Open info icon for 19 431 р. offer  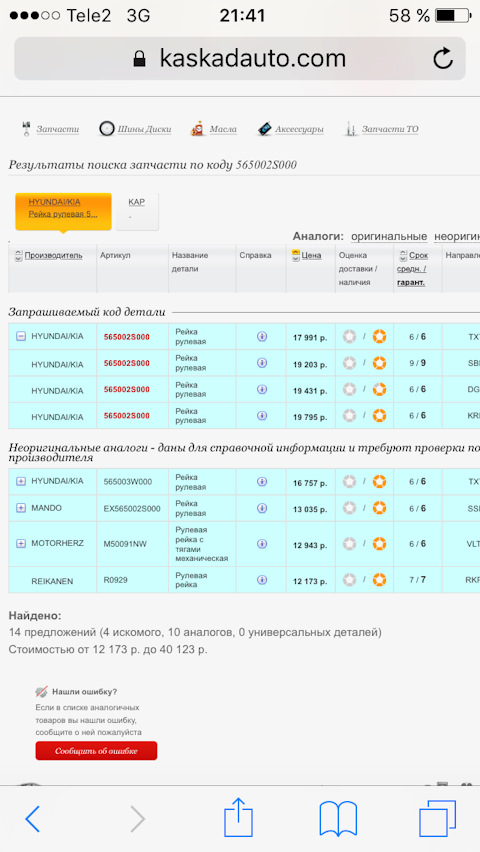pos(261,390)
